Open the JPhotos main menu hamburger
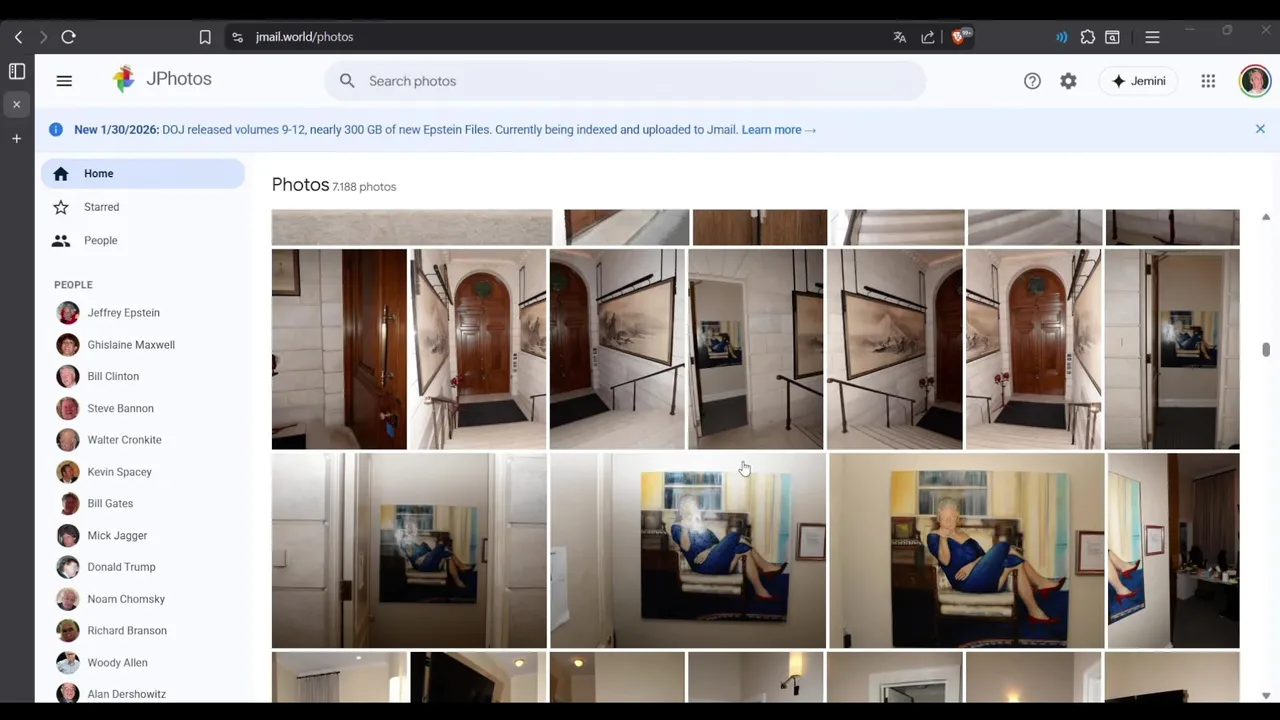 tap(64, 81)
